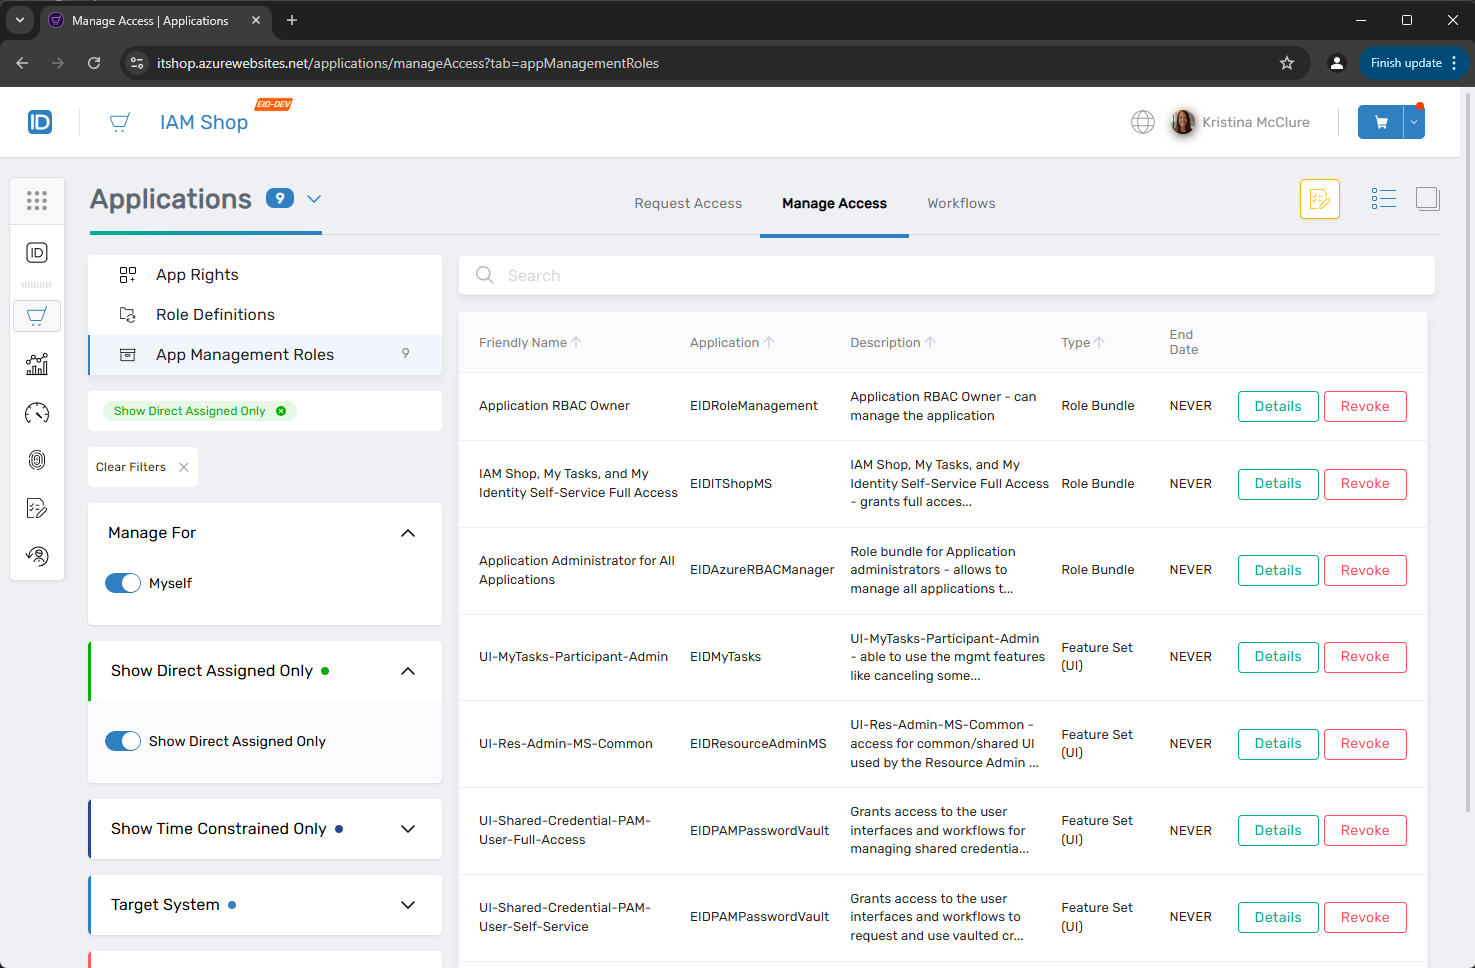1475x968 pixels.
Task: Open the tasks checklist sidebar icon
Action: pos(37,509)
